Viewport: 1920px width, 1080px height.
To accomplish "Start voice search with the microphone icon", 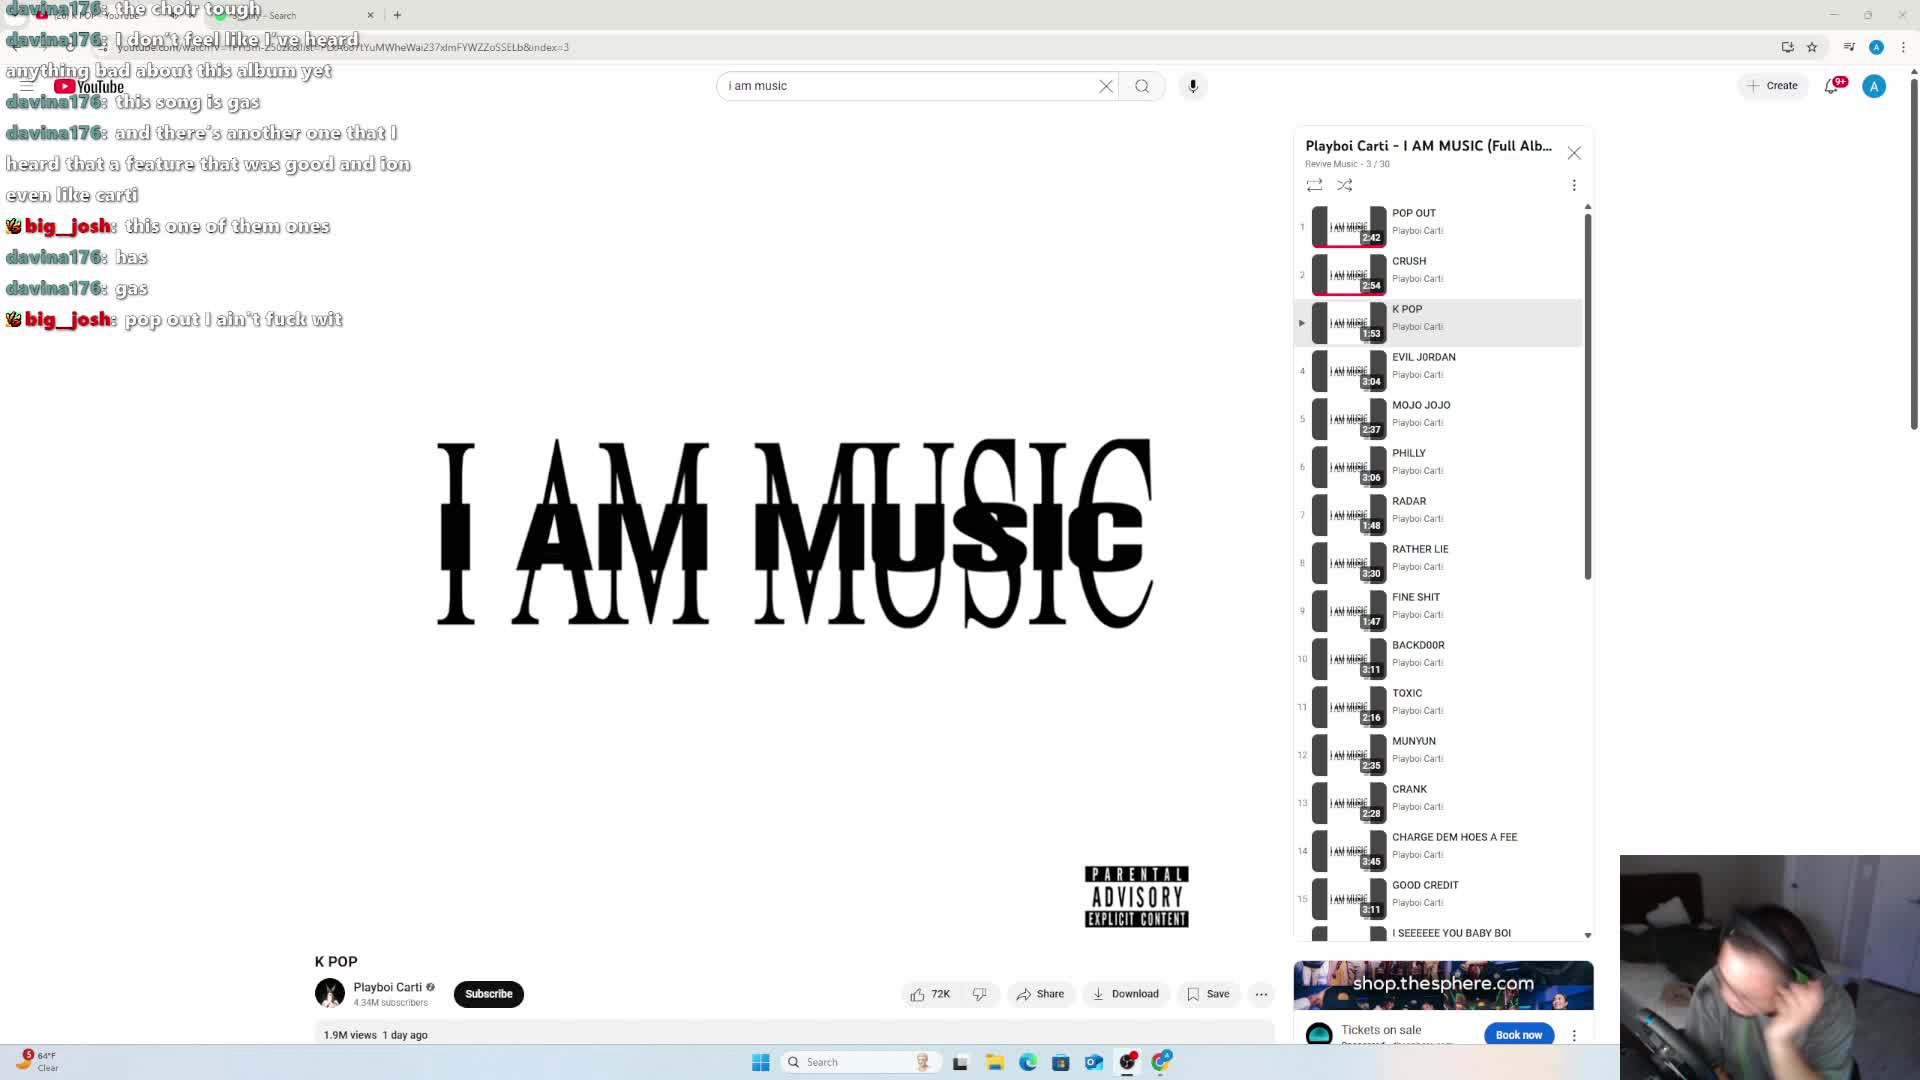I will 1193,86.
